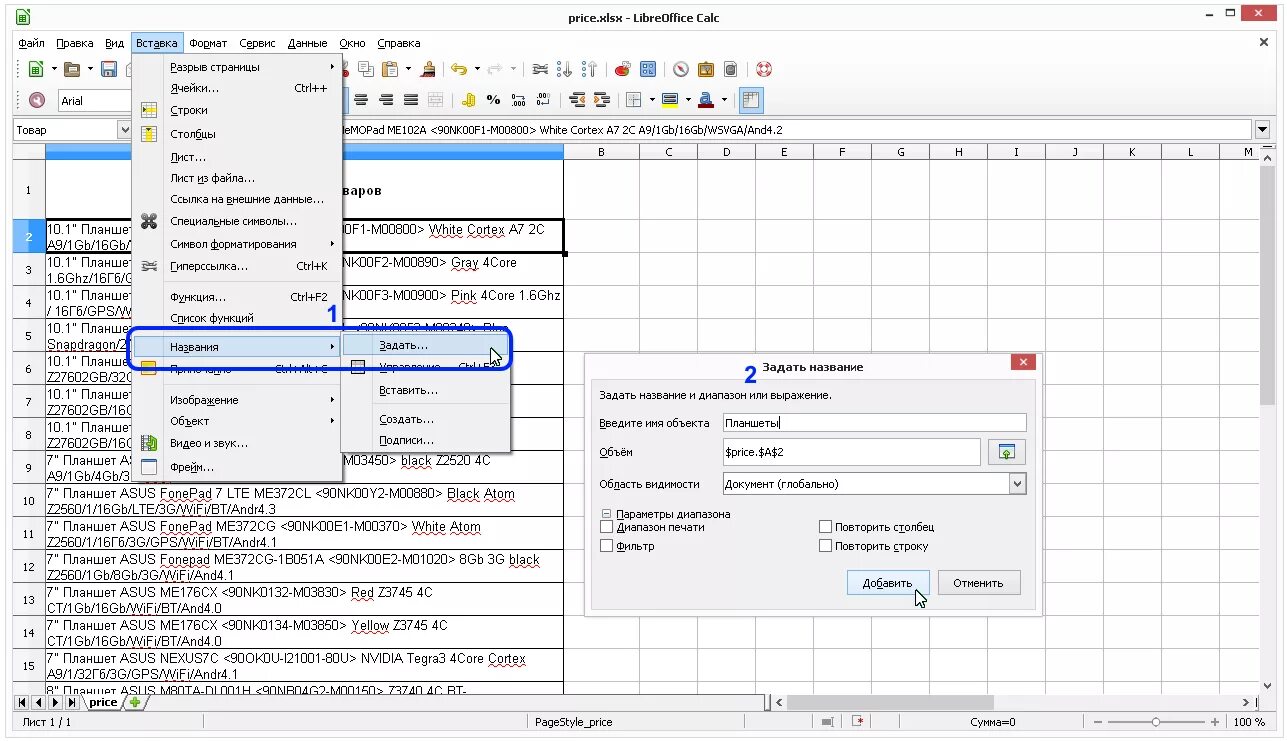Click the zoom in plus button
The width and height of the screenshot is (1287, 741).
pyautogui.click(x=1215, y=722)
